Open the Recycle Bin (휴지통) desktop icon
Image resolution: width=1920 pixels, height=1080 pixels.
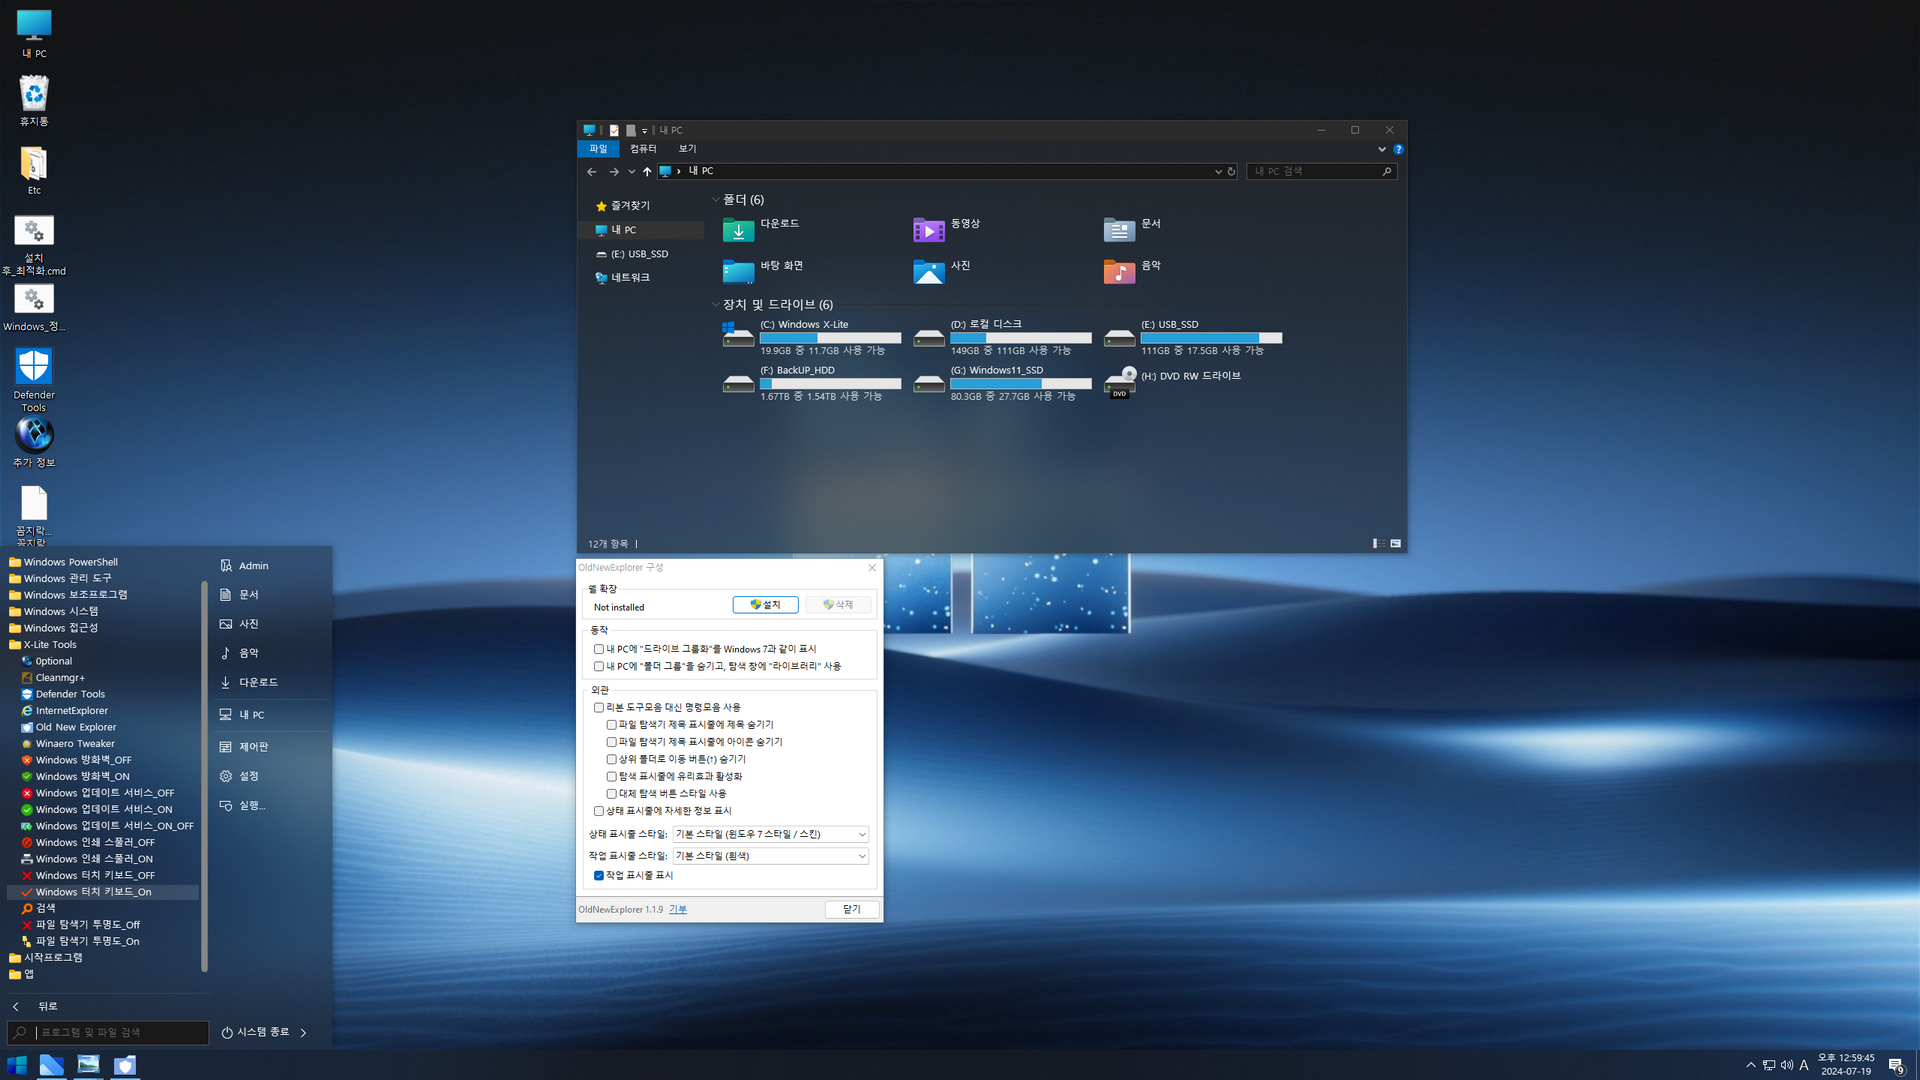click(x=34, y=95)
